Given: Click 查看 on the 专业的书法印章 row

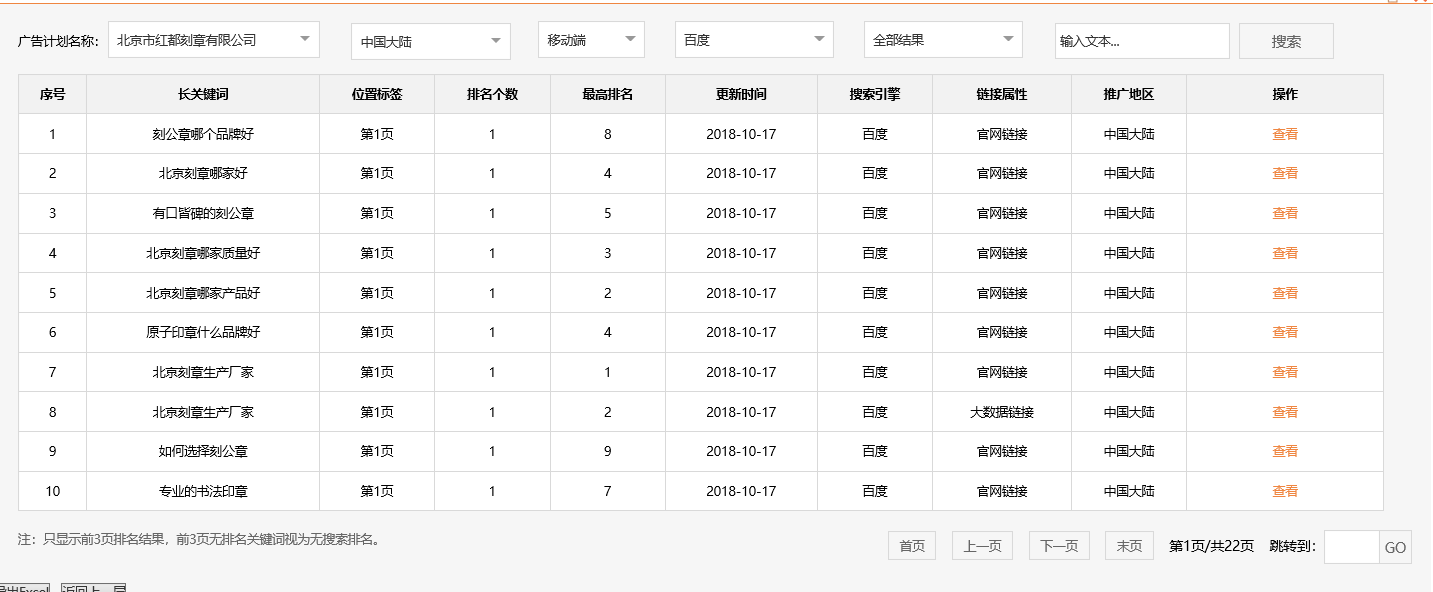Looking at the screenshot, I should point(1284,490).
